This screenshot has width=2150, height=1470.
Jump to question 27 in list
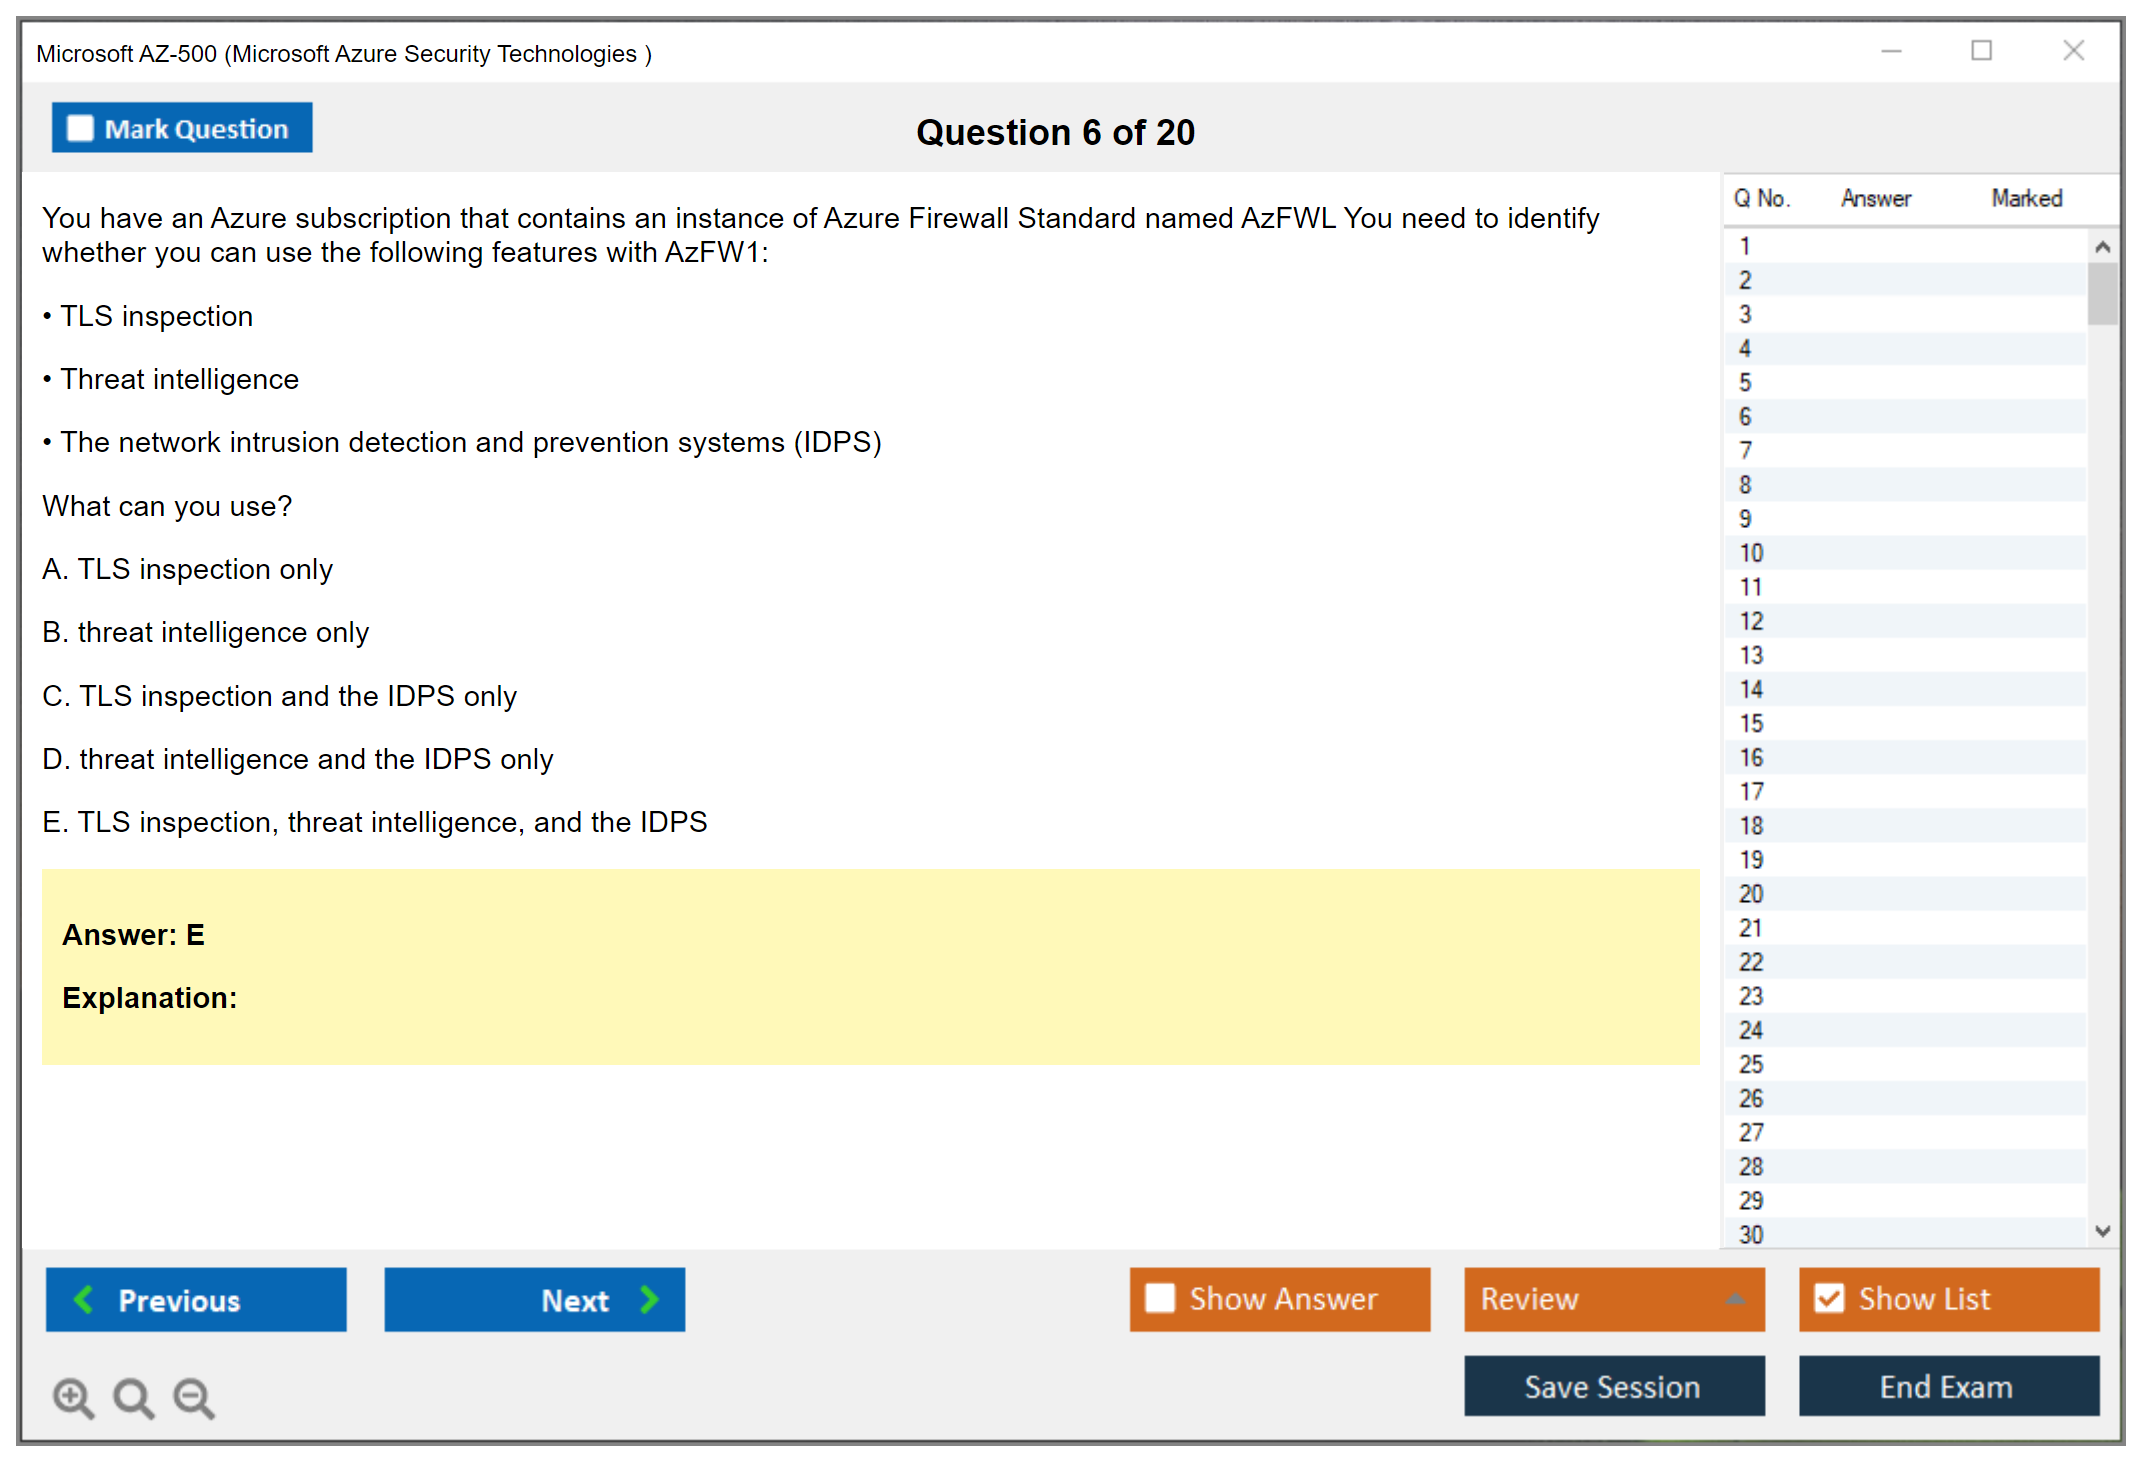point(1751,1132)
